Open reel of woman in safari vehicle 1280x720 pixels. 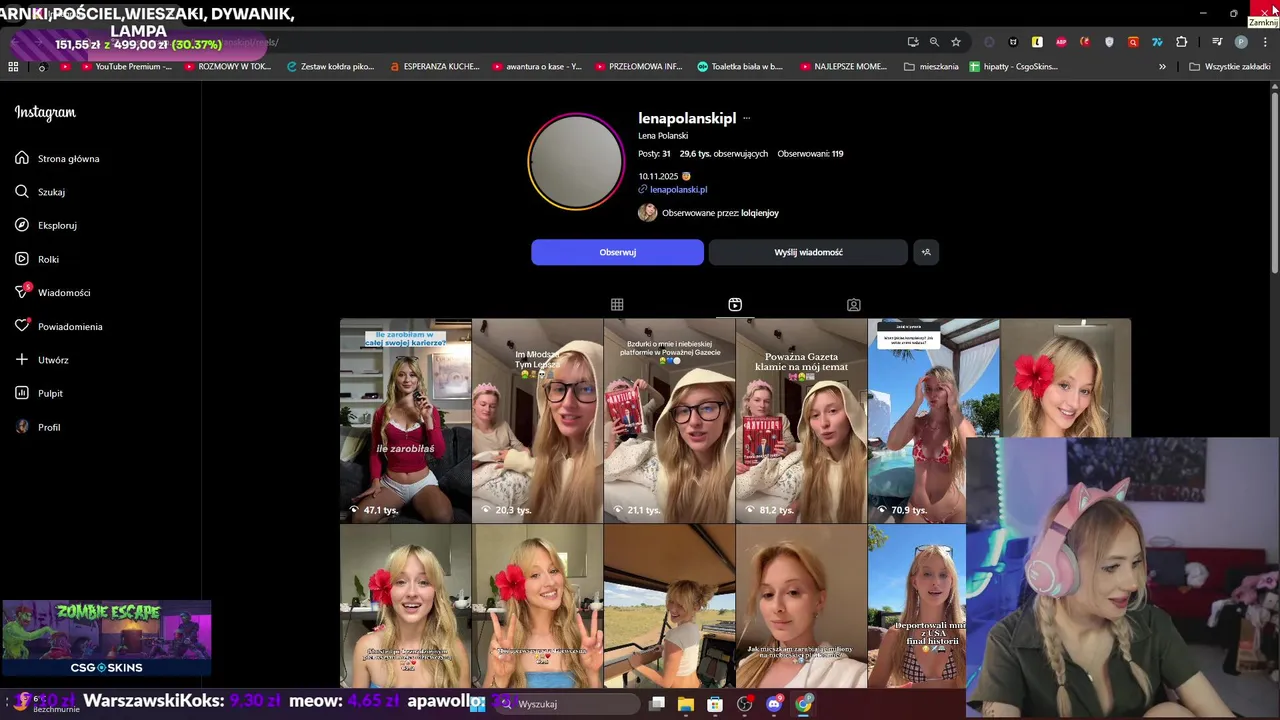[x=669, y=606]
